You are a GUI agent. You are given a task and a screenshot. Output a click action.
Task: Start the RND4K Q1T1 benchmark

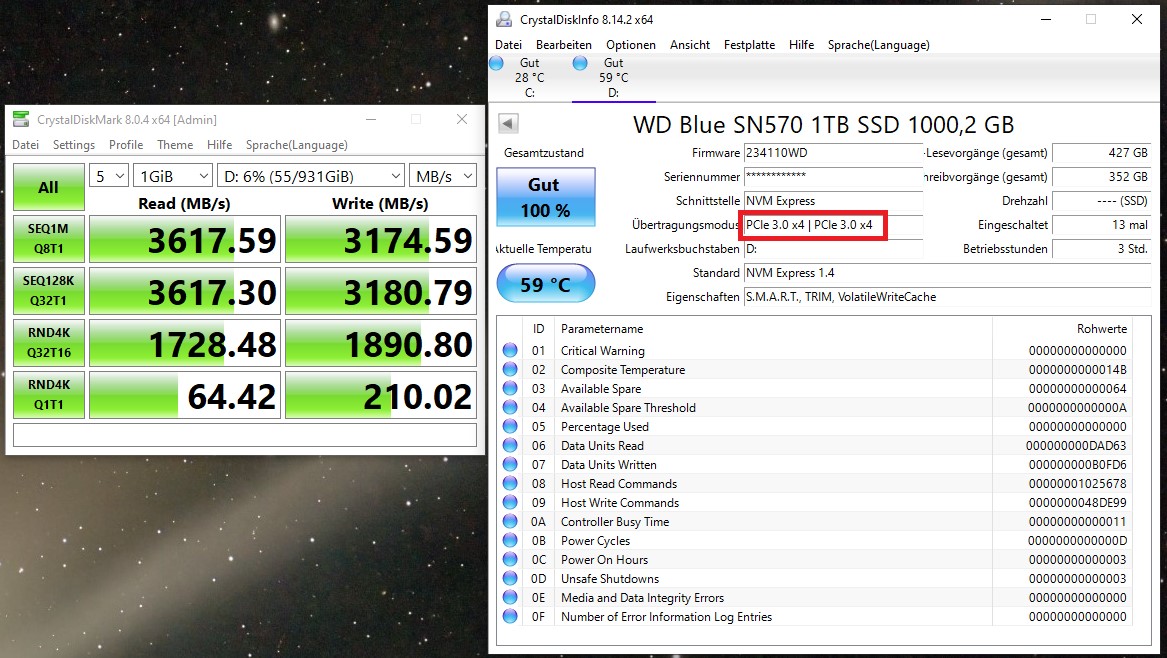[x=48, y=395]
